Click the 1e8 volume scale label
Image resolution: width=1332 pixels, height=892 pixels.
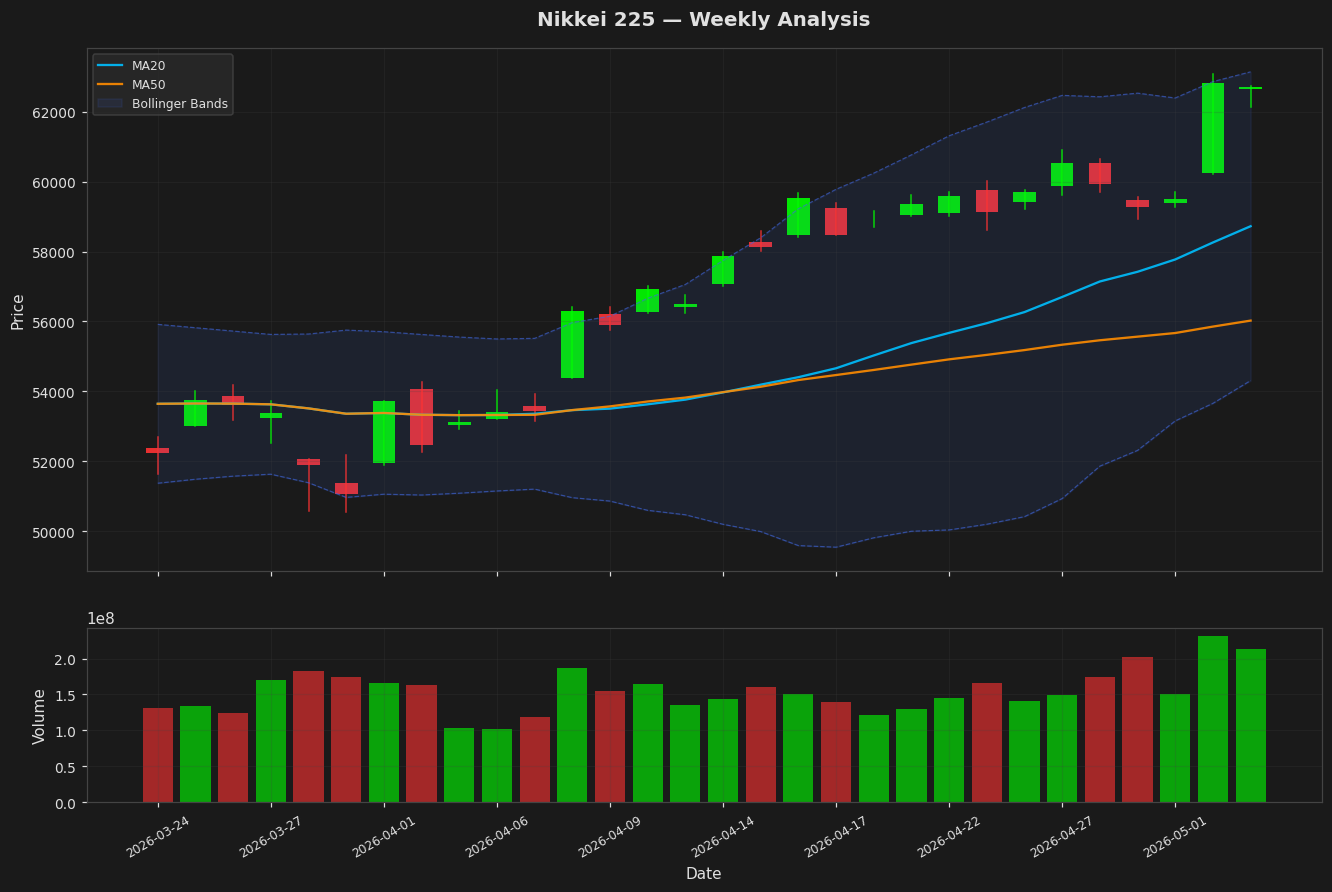click(101, 619)
